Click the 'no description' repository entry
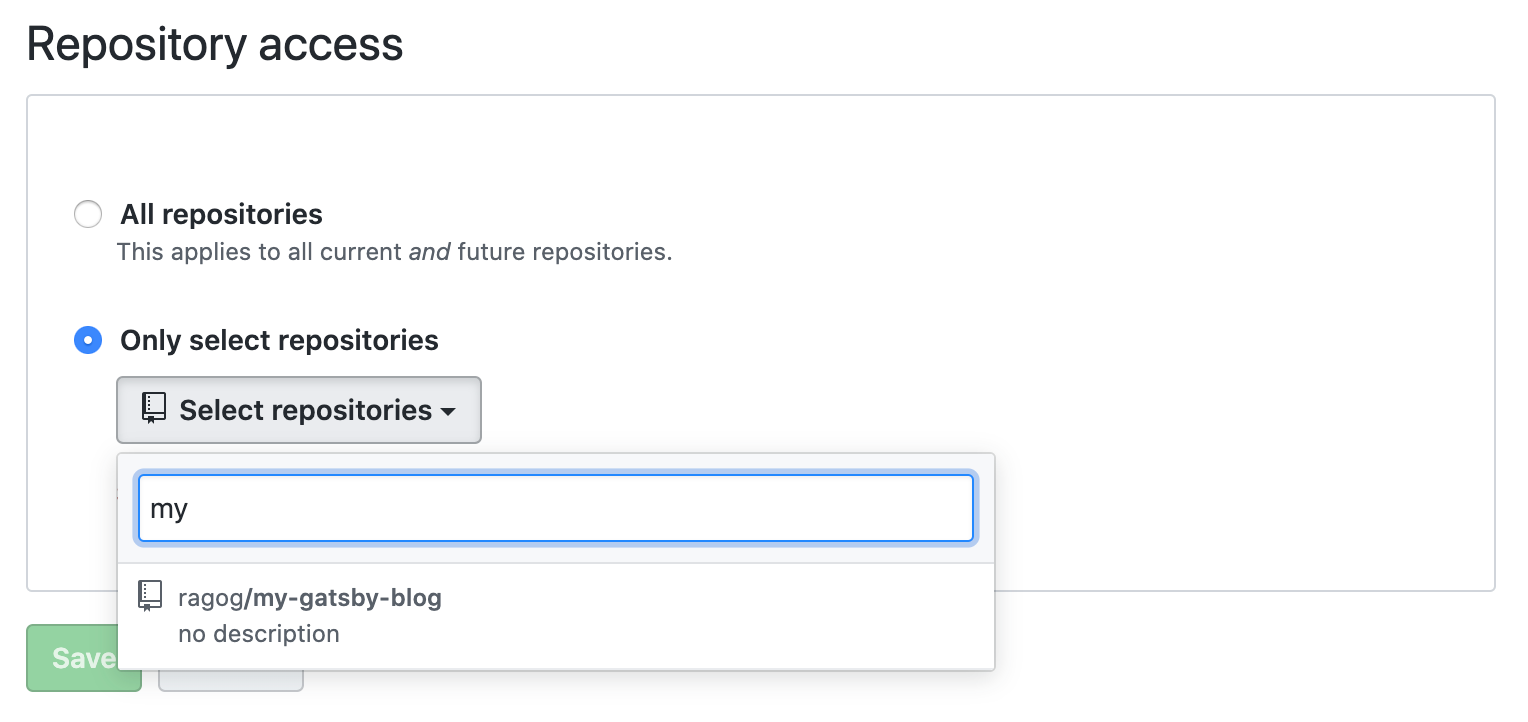Image resolution: width=1528 pixels, height=722 pixels. [259, 633]
